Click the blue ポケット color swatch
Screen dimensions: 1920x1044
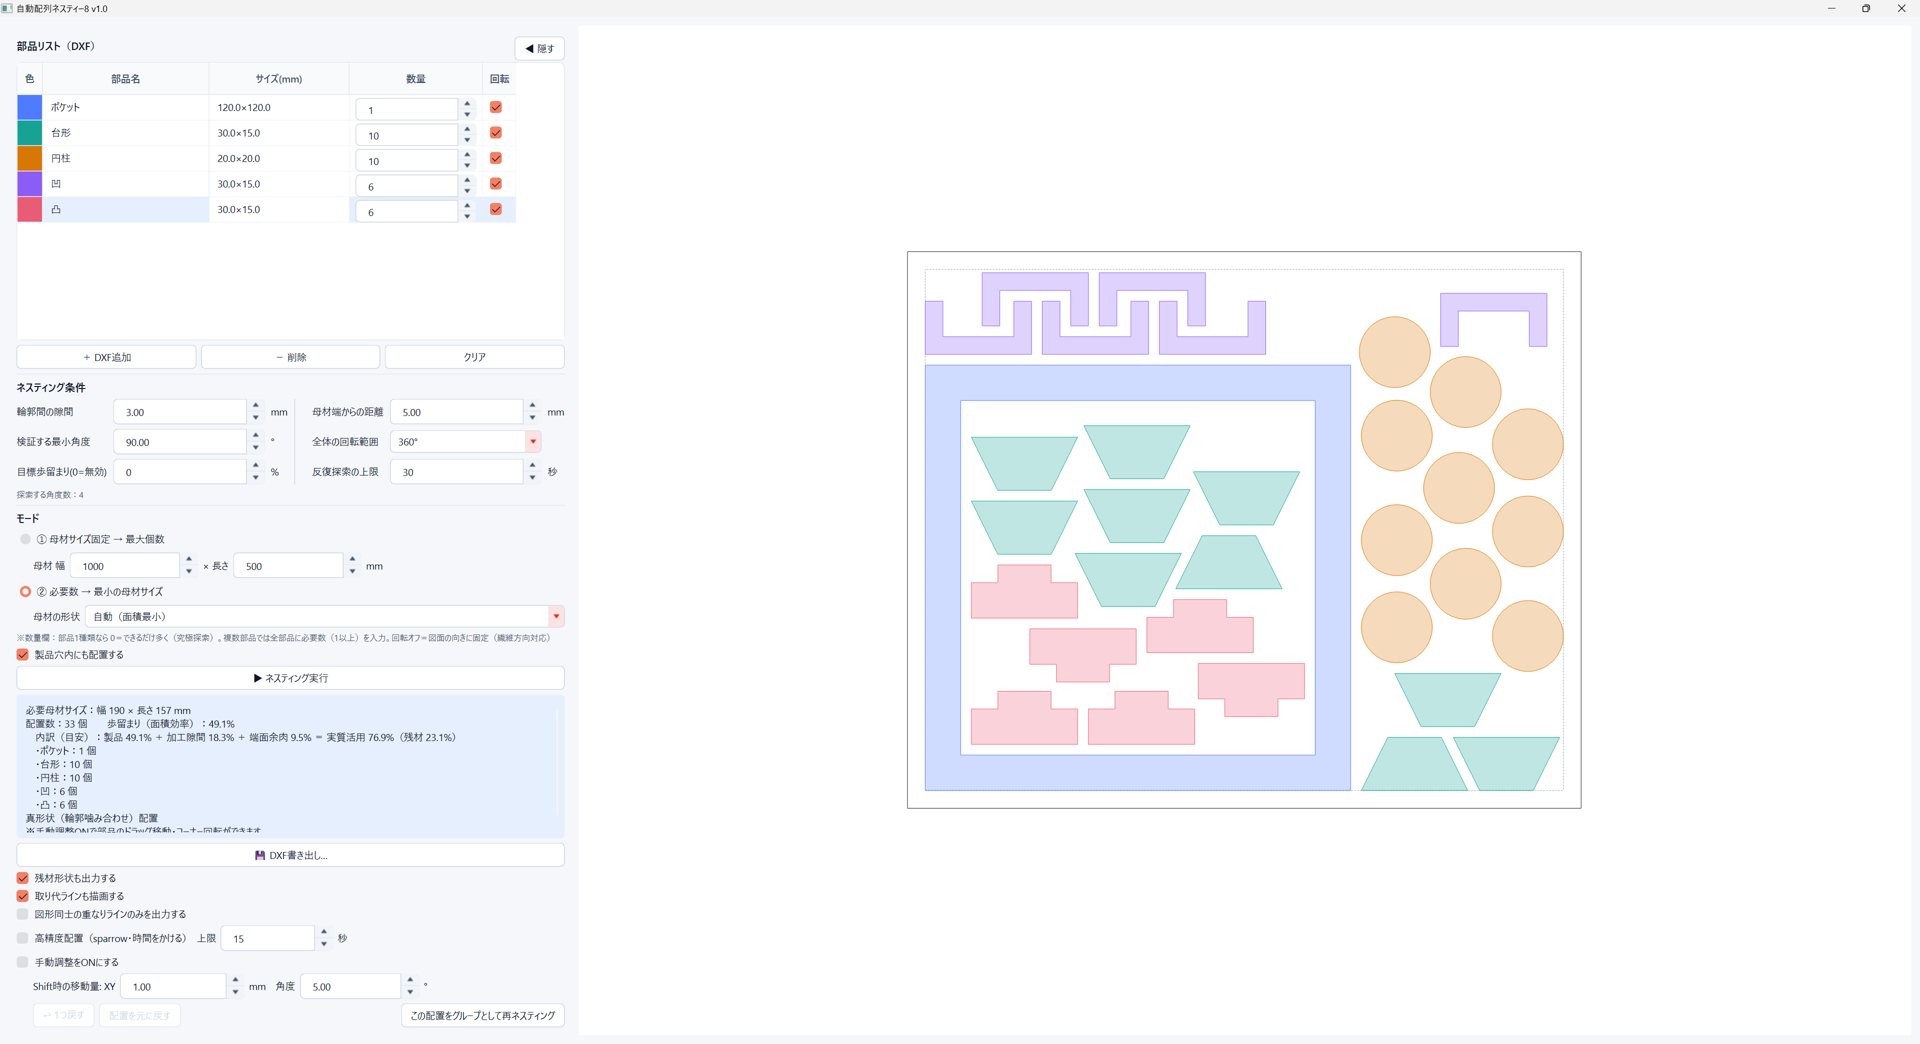[30, 107]
